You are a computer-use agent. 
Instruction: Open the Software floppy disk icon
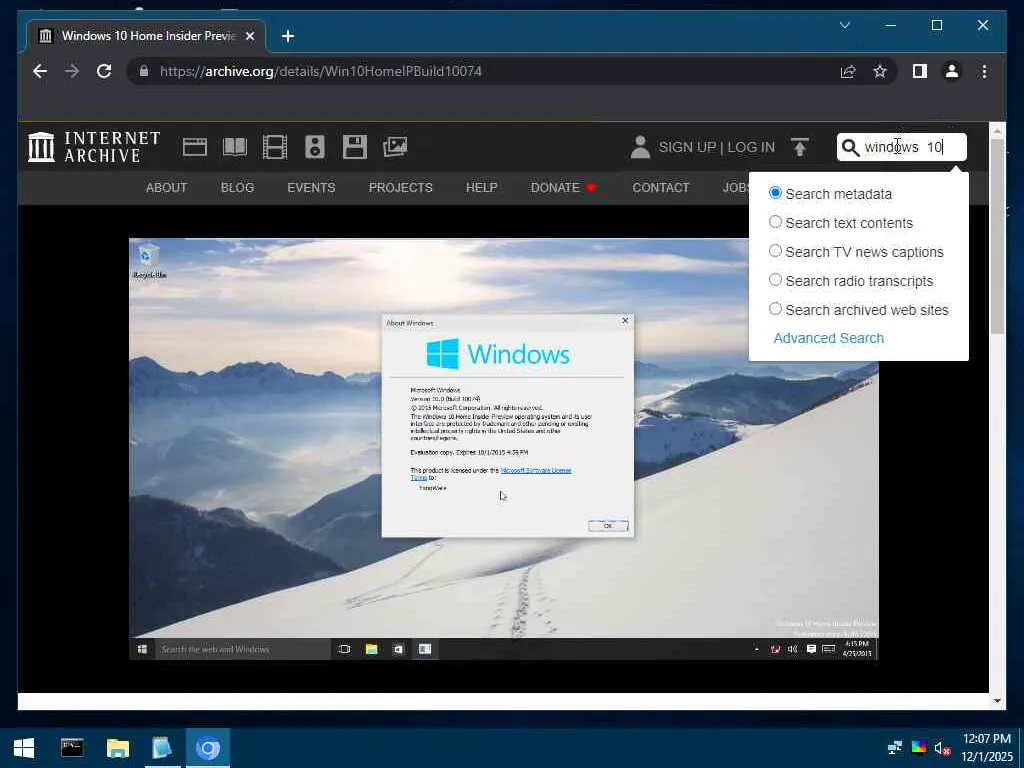point(355,147)
